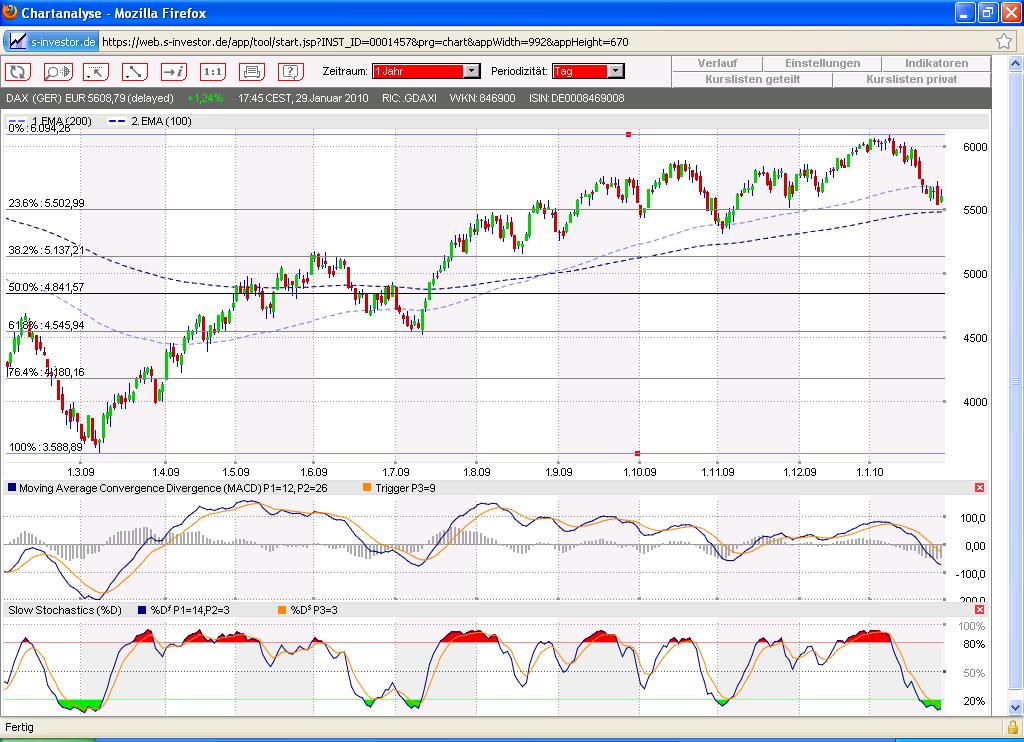Click the 0% : 6.094,26 Fibonacci label

pyautogui.click(x=39, y=129)
